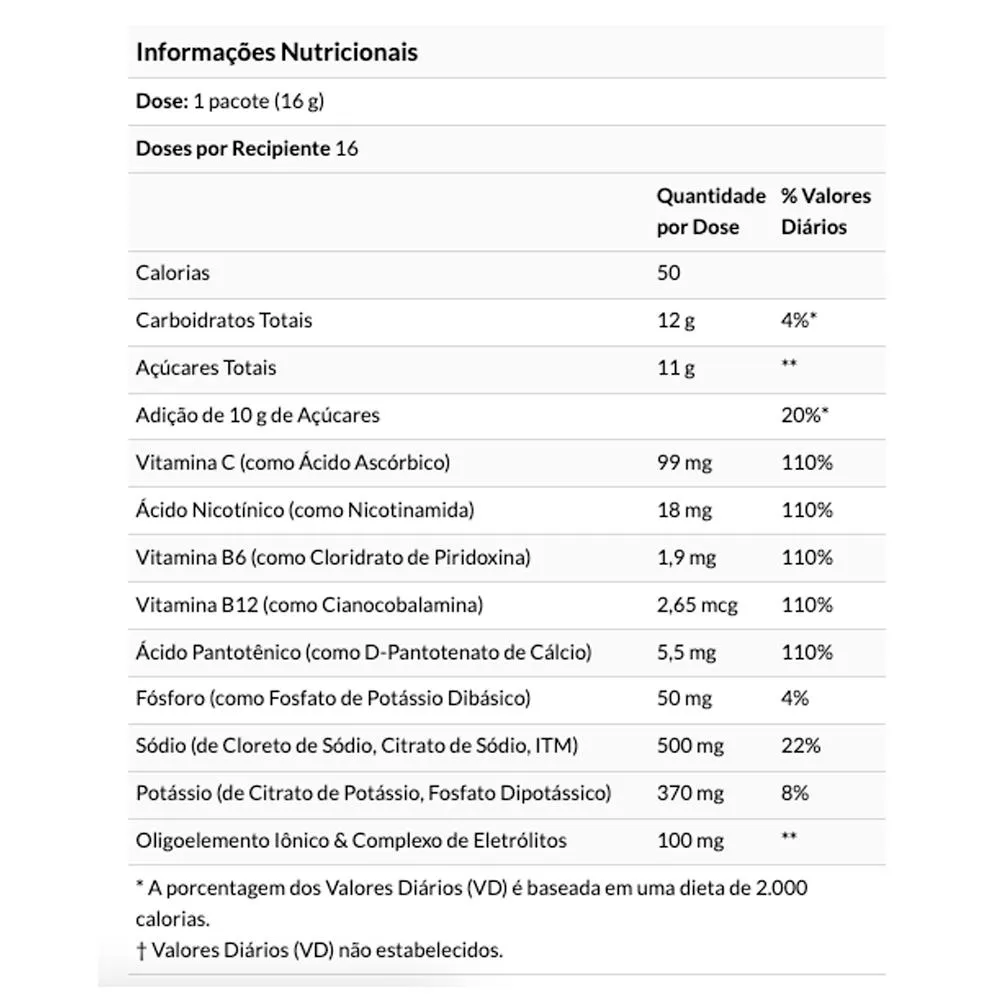Click the Ácido Pantotênico row label

pos(364,652)
